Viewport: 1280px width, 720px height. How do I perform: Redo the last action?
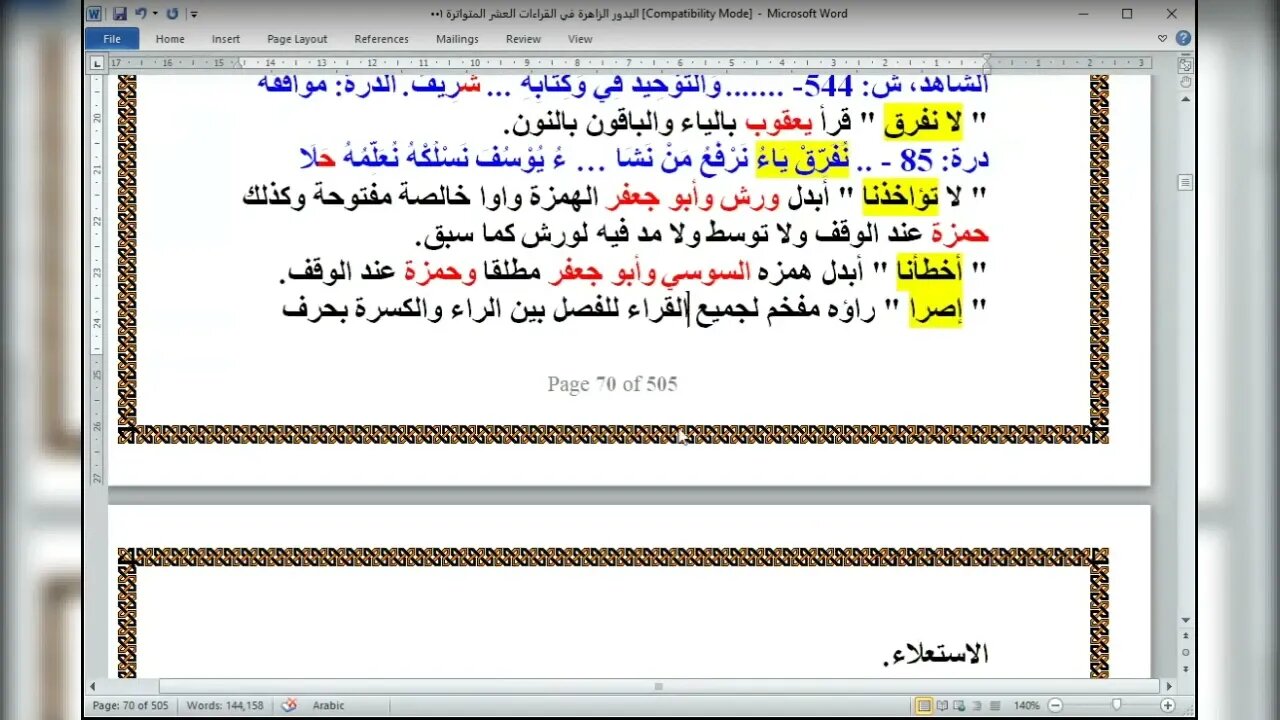point(172,14)
